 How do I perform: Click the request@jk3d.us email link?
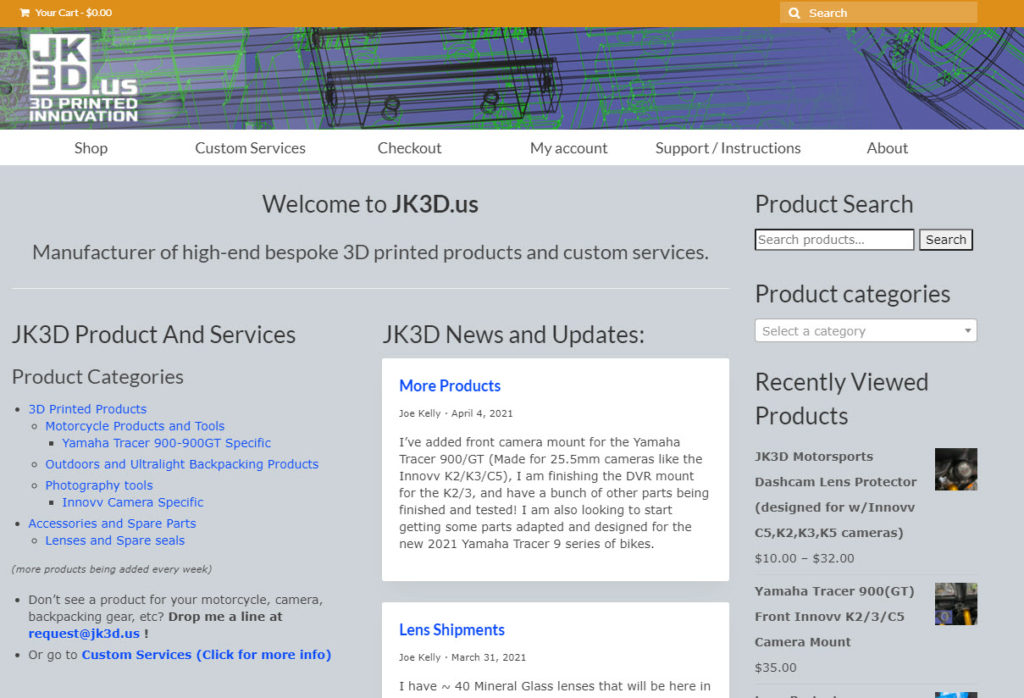coord(84,633)
